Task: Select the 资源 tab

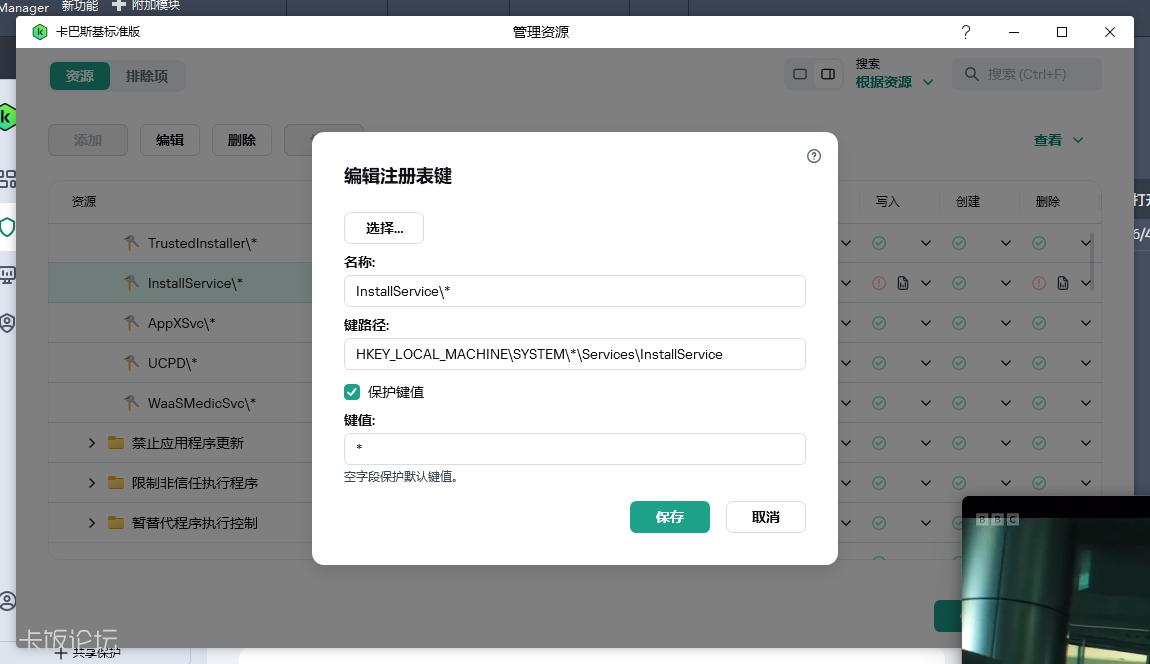Action: pyautogui.click(x=80, y=76)
